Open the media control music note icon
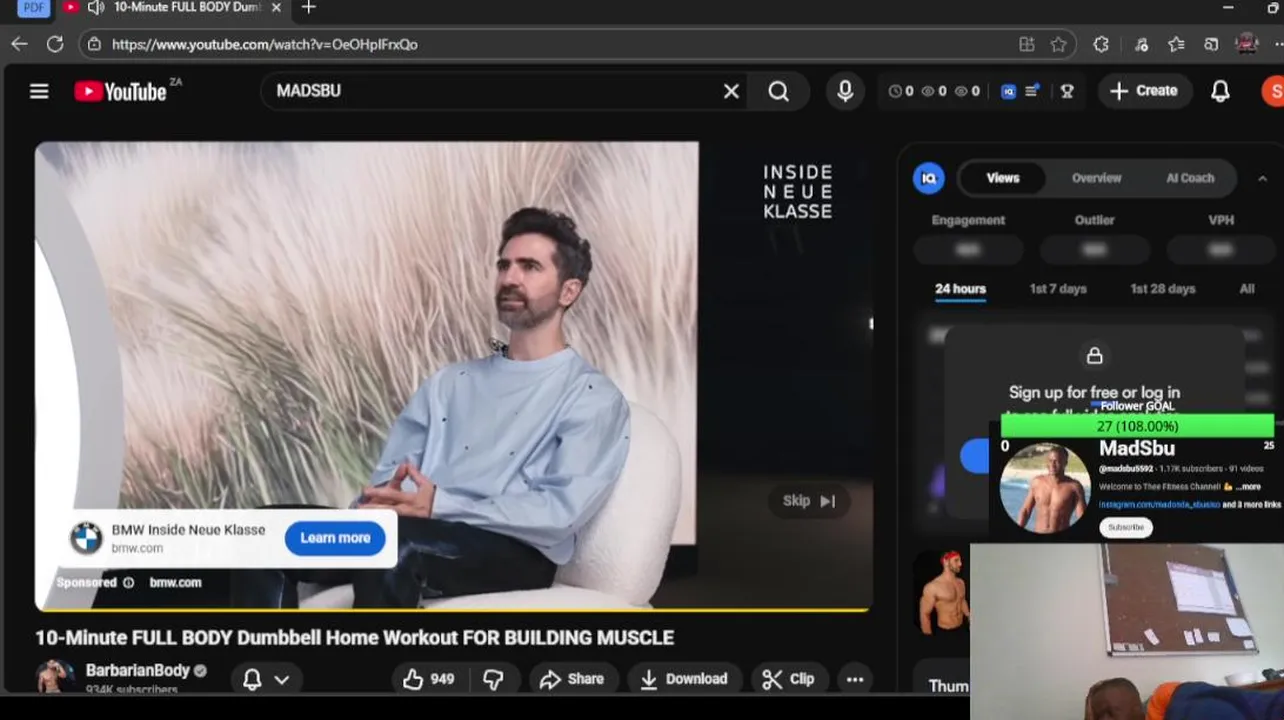Viewport: 1284px width, 720px height. [x=1141, y=44]
